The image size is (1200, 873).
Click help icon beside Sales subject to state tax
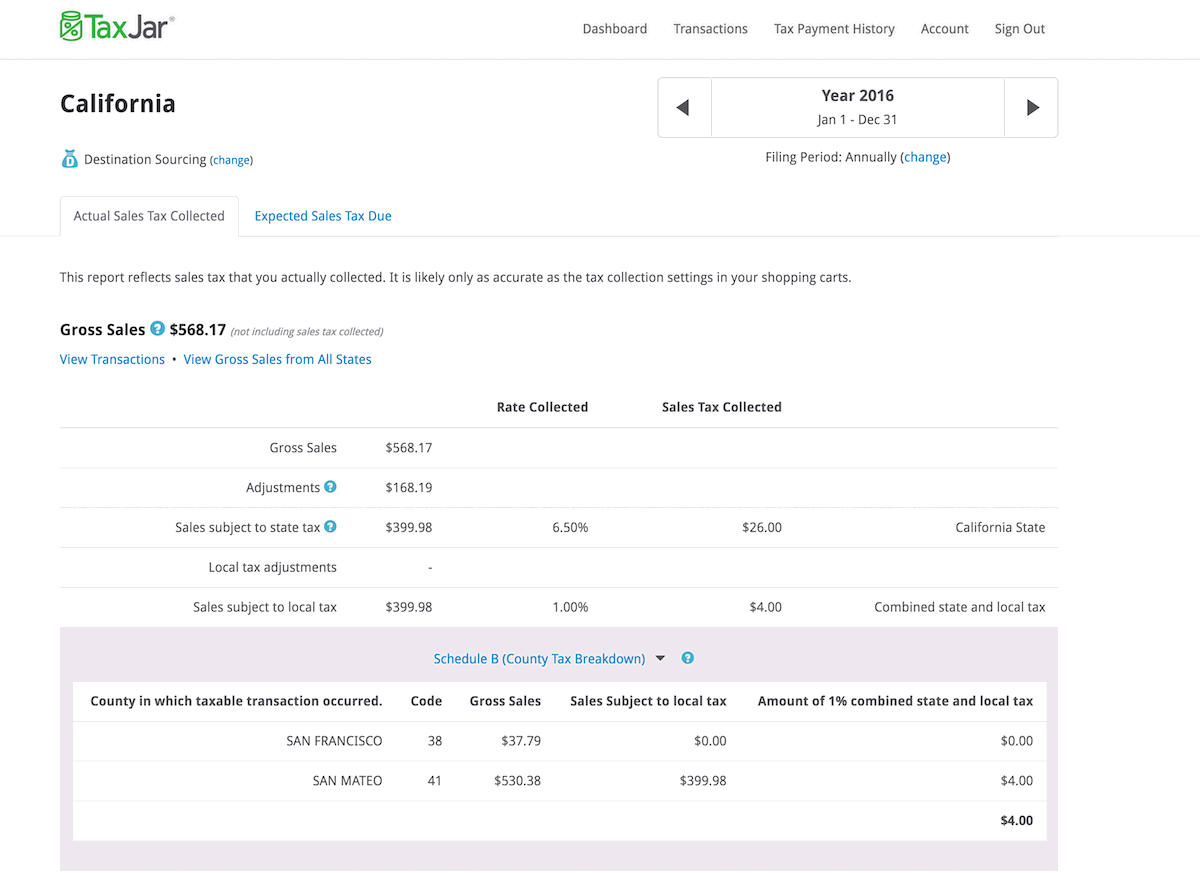pos(330,527)
